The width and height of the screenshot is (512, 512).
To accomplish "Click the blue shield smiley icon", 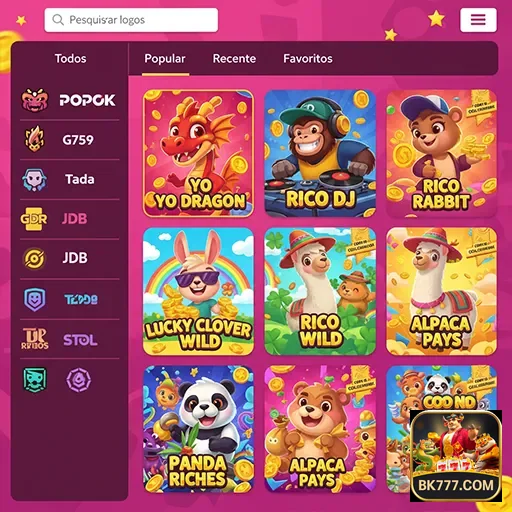I will pyautogui.click(x=35, y=299).
